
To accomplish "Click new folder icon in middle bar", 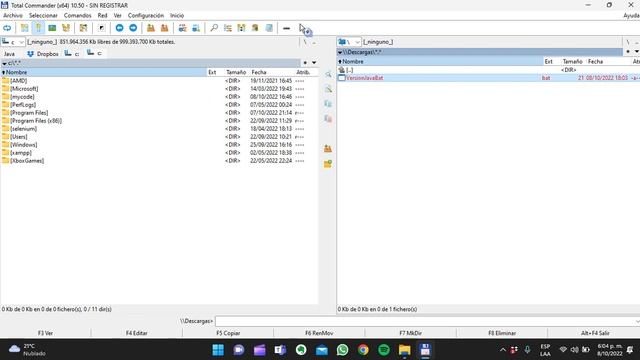I will (x=328, y=164).
